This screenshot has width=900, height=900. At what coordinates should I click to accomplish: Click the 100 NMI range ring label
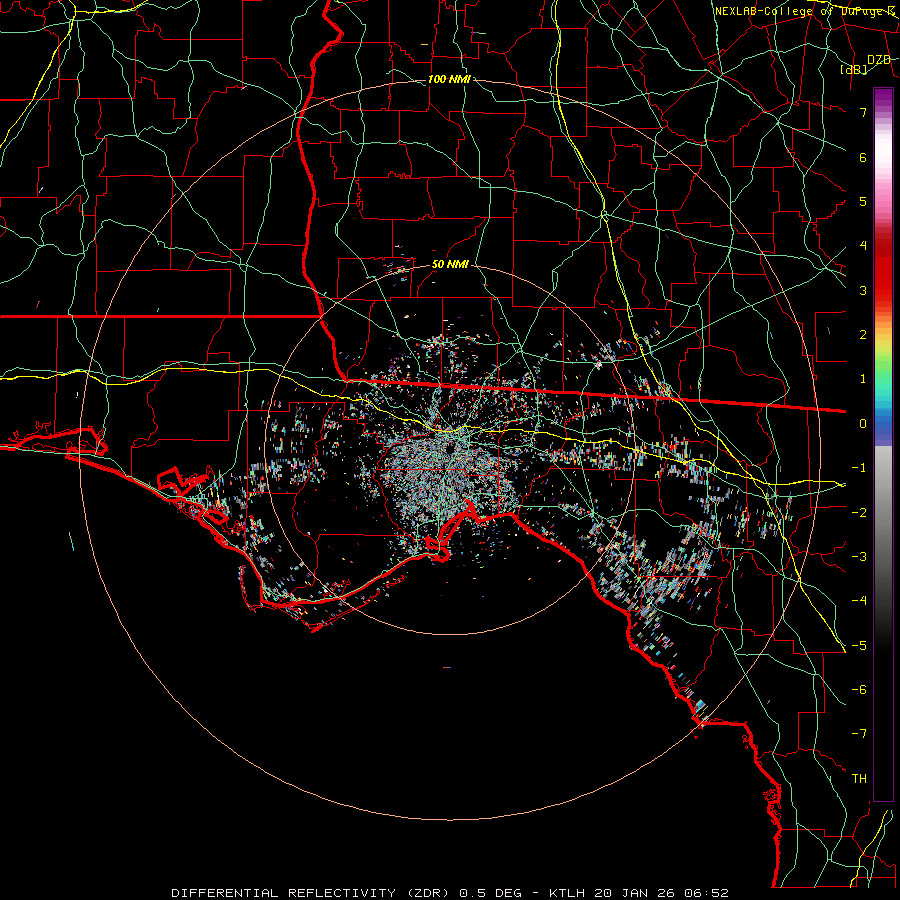pos(449,79)
